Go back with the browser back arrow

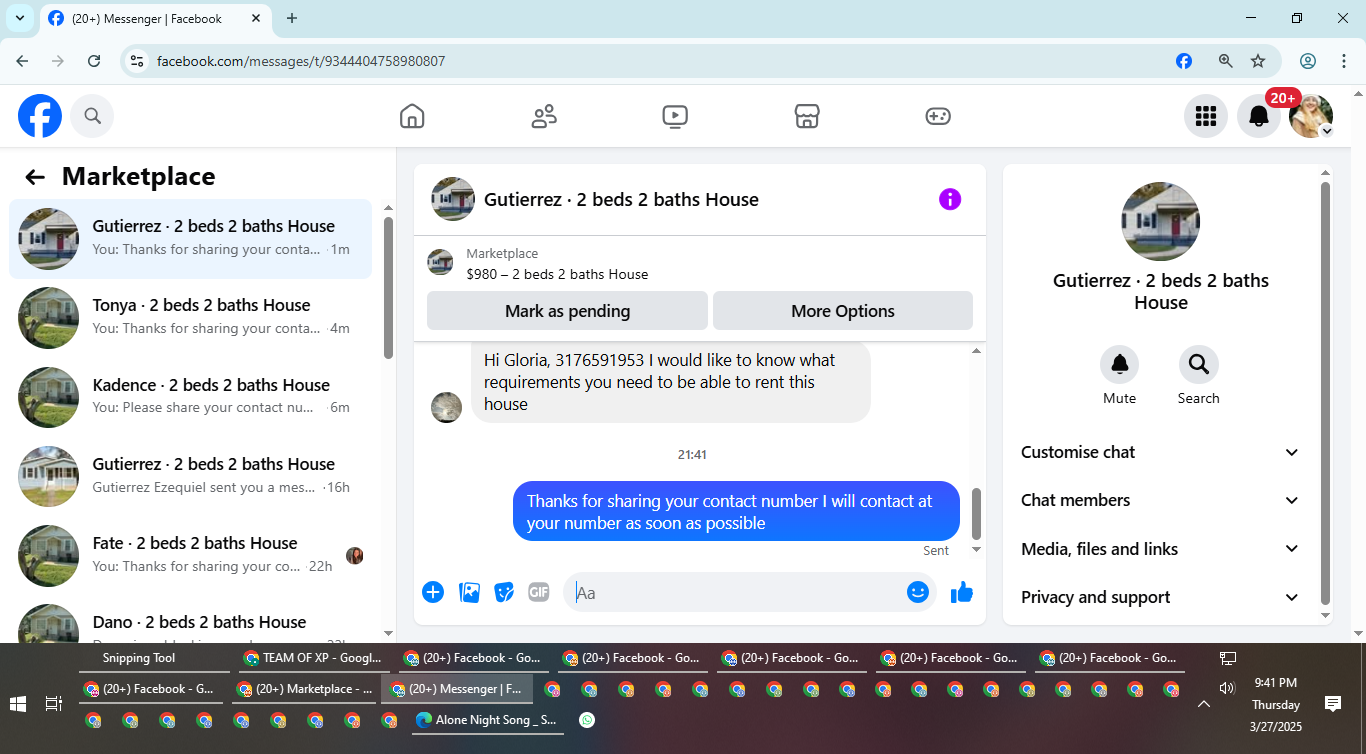22,61
